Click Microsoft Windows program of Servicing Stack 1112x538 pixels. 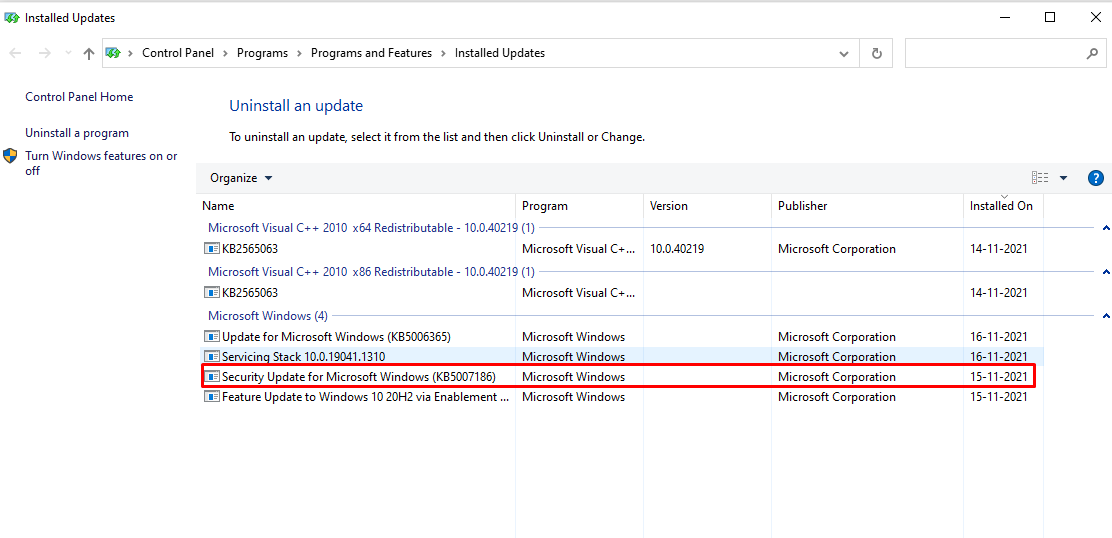pos(574,357)
